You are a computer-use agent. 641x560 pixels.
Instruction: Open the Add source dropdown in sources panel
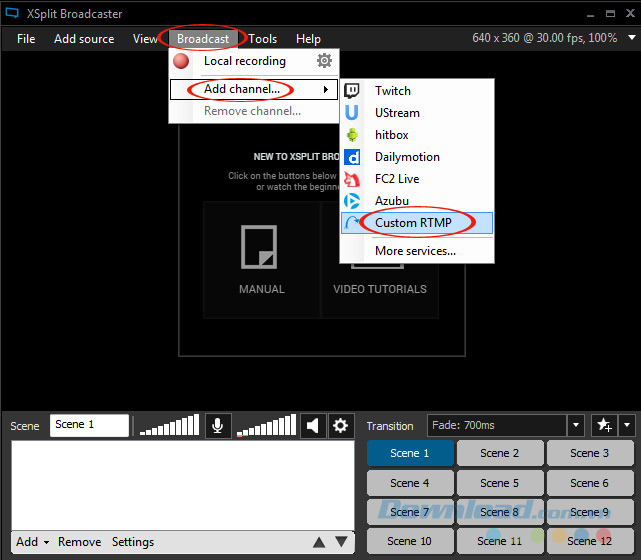point(33,542)
